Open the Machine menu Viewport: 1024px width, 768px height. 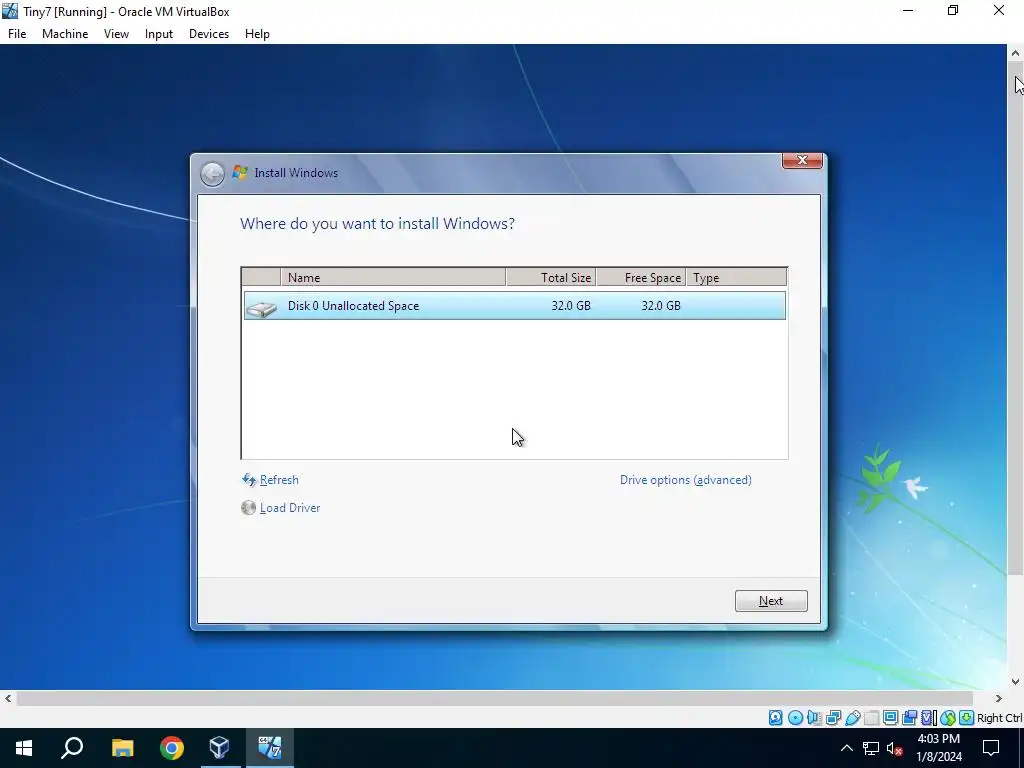[x=65, y=34]
